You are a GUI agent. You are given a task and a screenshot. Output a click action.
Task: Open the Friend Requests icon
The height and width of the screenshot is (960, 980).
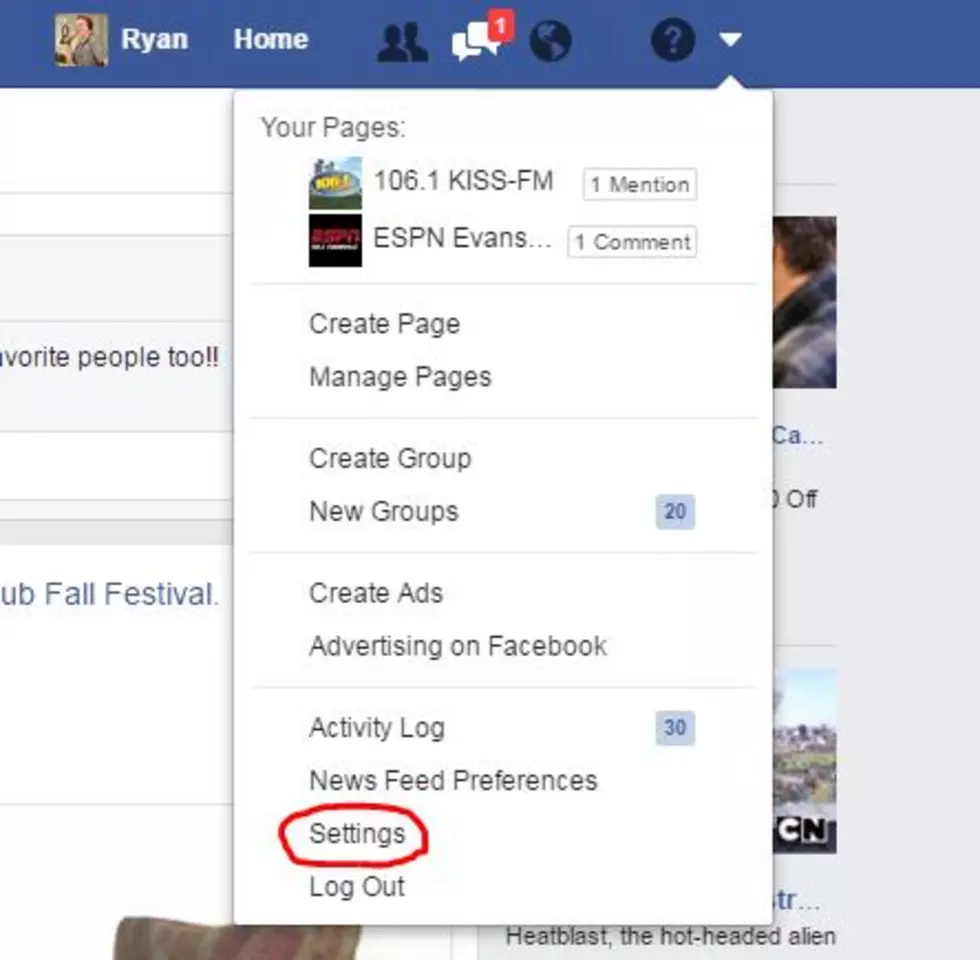pos(402,42)
